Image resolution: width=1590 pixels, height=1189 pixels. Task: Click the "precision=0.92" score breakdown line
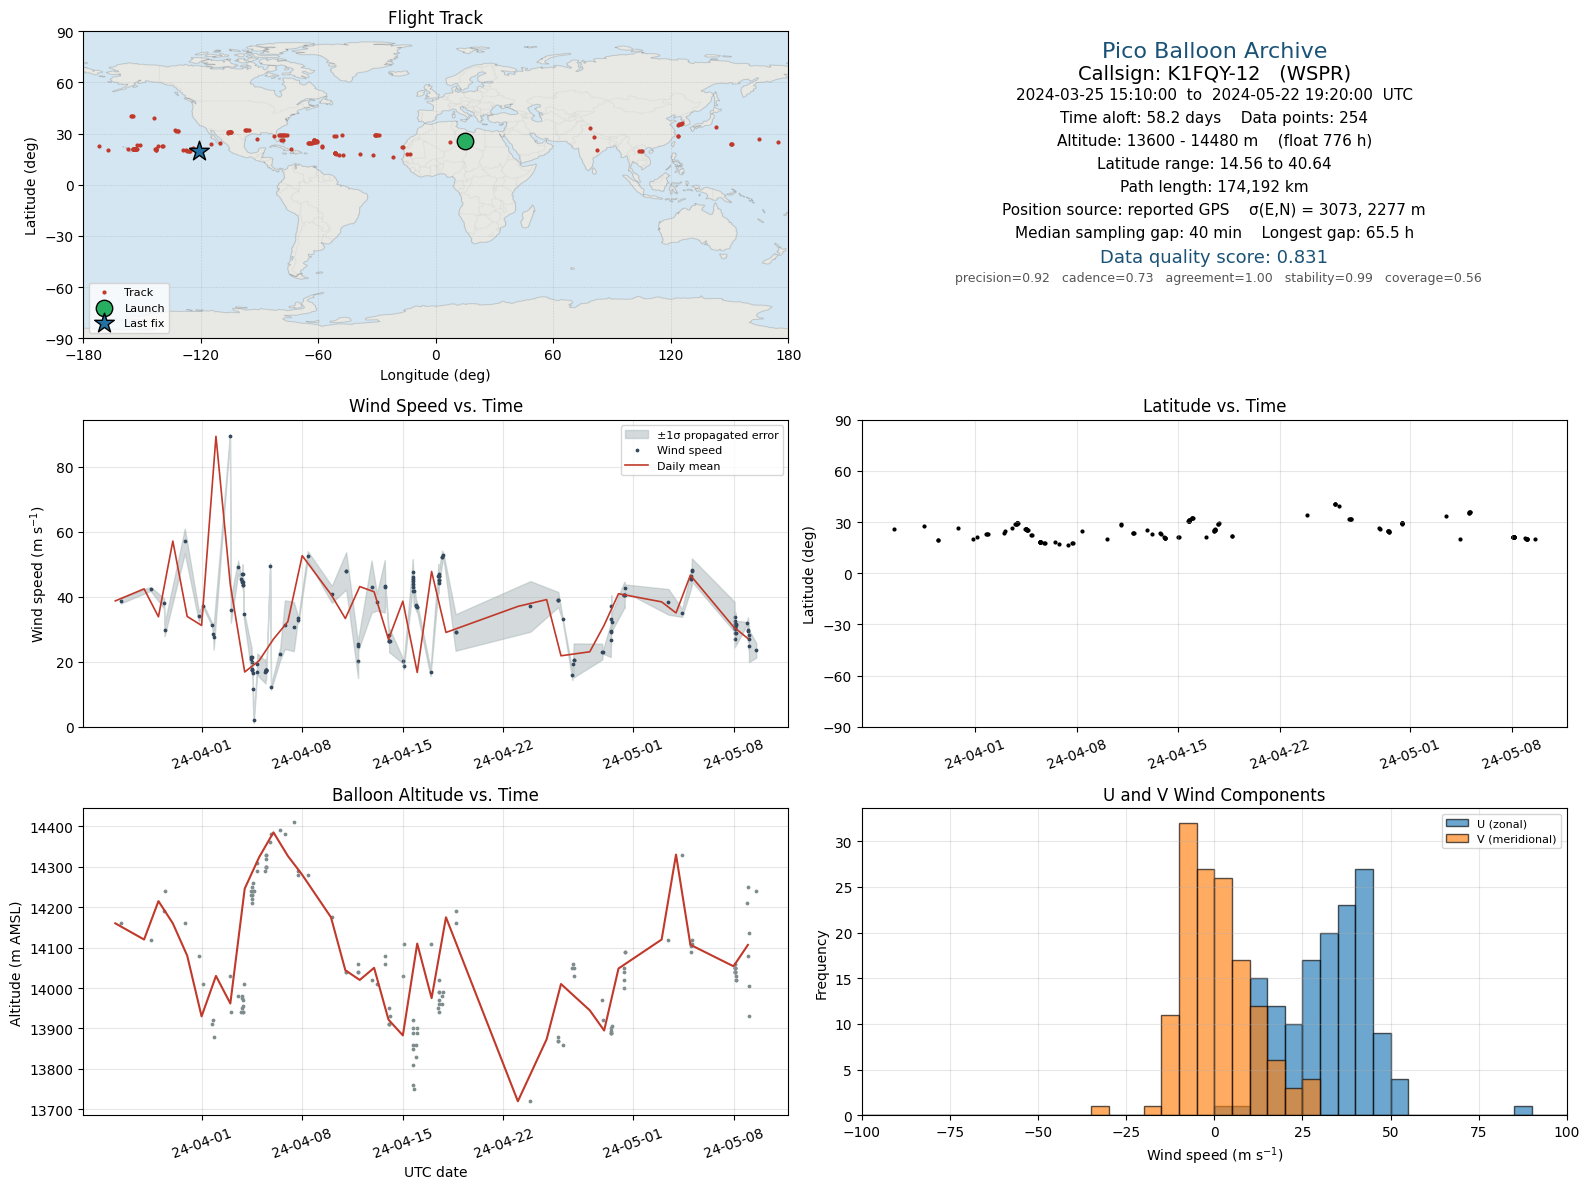1218,278
